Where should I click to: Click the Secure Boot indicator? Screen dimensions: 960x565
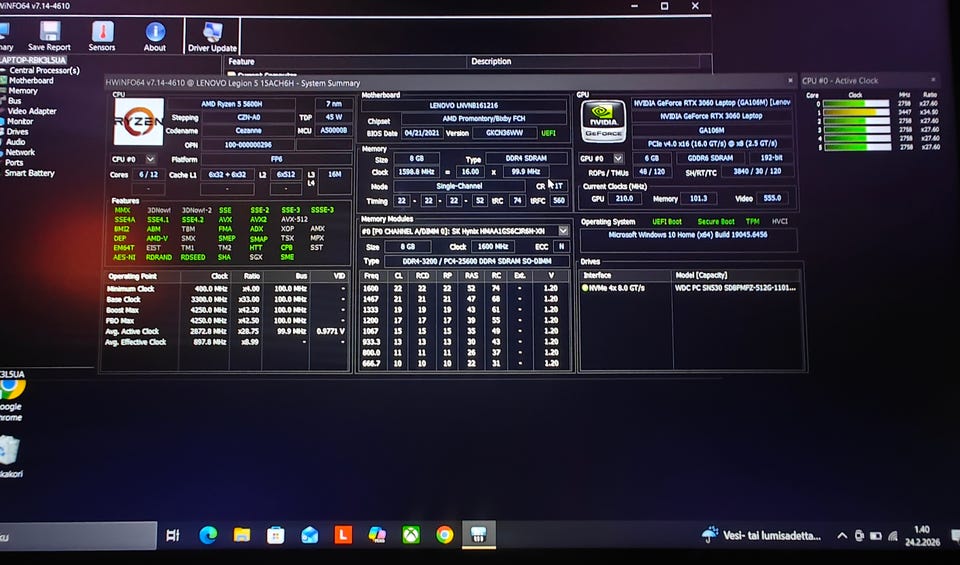(x=716, y=222)
